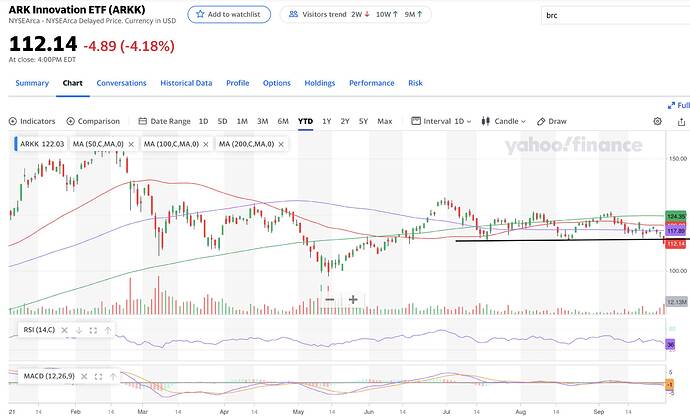This screenshot has height=419, width=690.
Task: Remove the MA 50 indicator
Action: click(x=131, y=144)
